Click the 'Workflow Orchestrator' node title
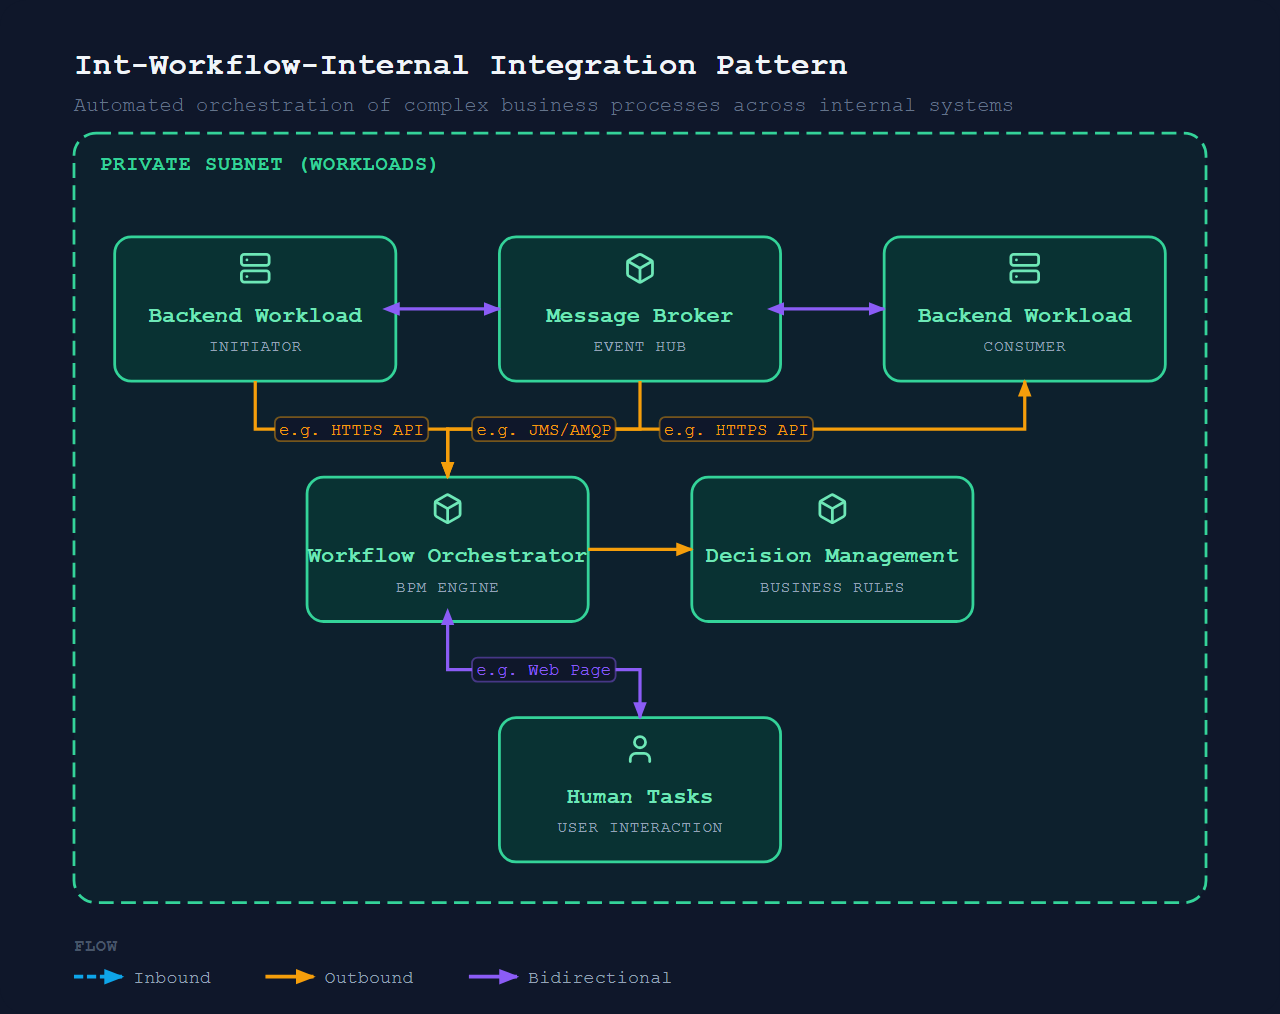The width and height of the screenshot is (1280, 1014). pos(448,556)
